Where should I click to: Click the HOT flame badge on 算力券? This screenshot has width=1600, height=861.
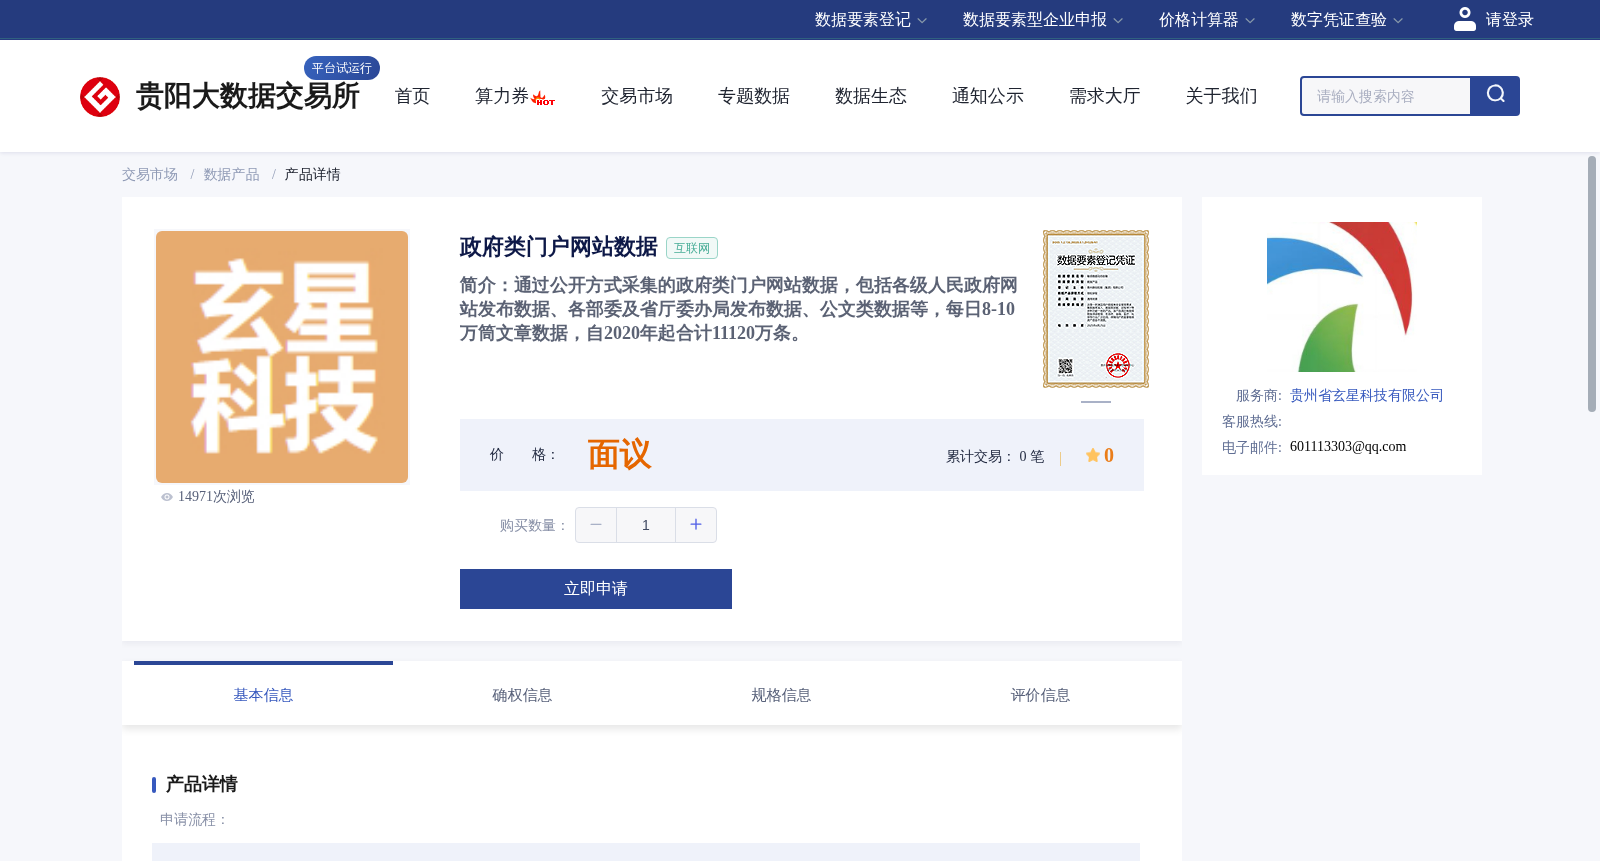(543, 99)
